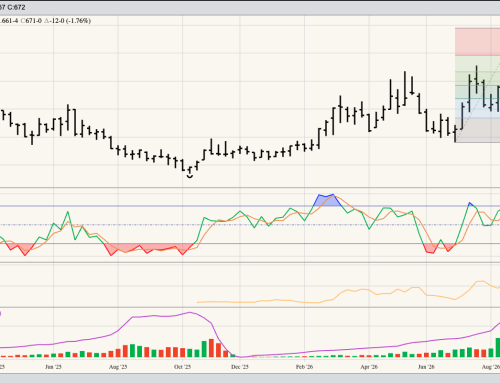Select the light blue retracement zone
Viewport: 500px width, 383px height.
(477, 108)
